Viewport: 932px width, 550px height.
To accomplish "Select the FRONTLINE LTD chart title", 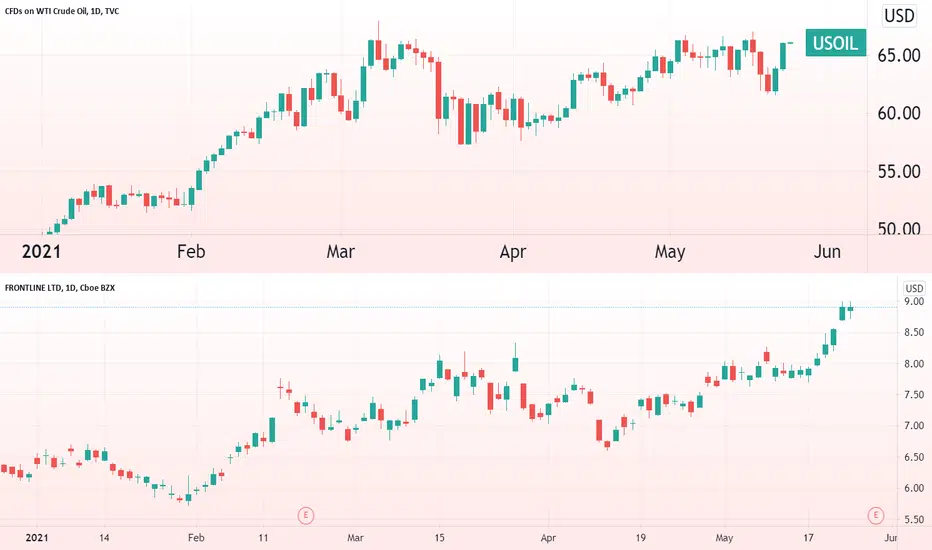I will tap(60, 288).
